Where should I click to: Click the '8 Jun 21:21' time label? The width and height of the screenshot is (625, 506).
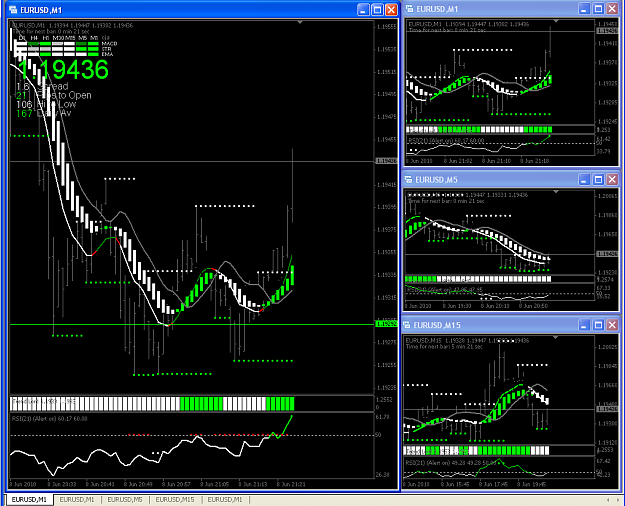[291, 484]
